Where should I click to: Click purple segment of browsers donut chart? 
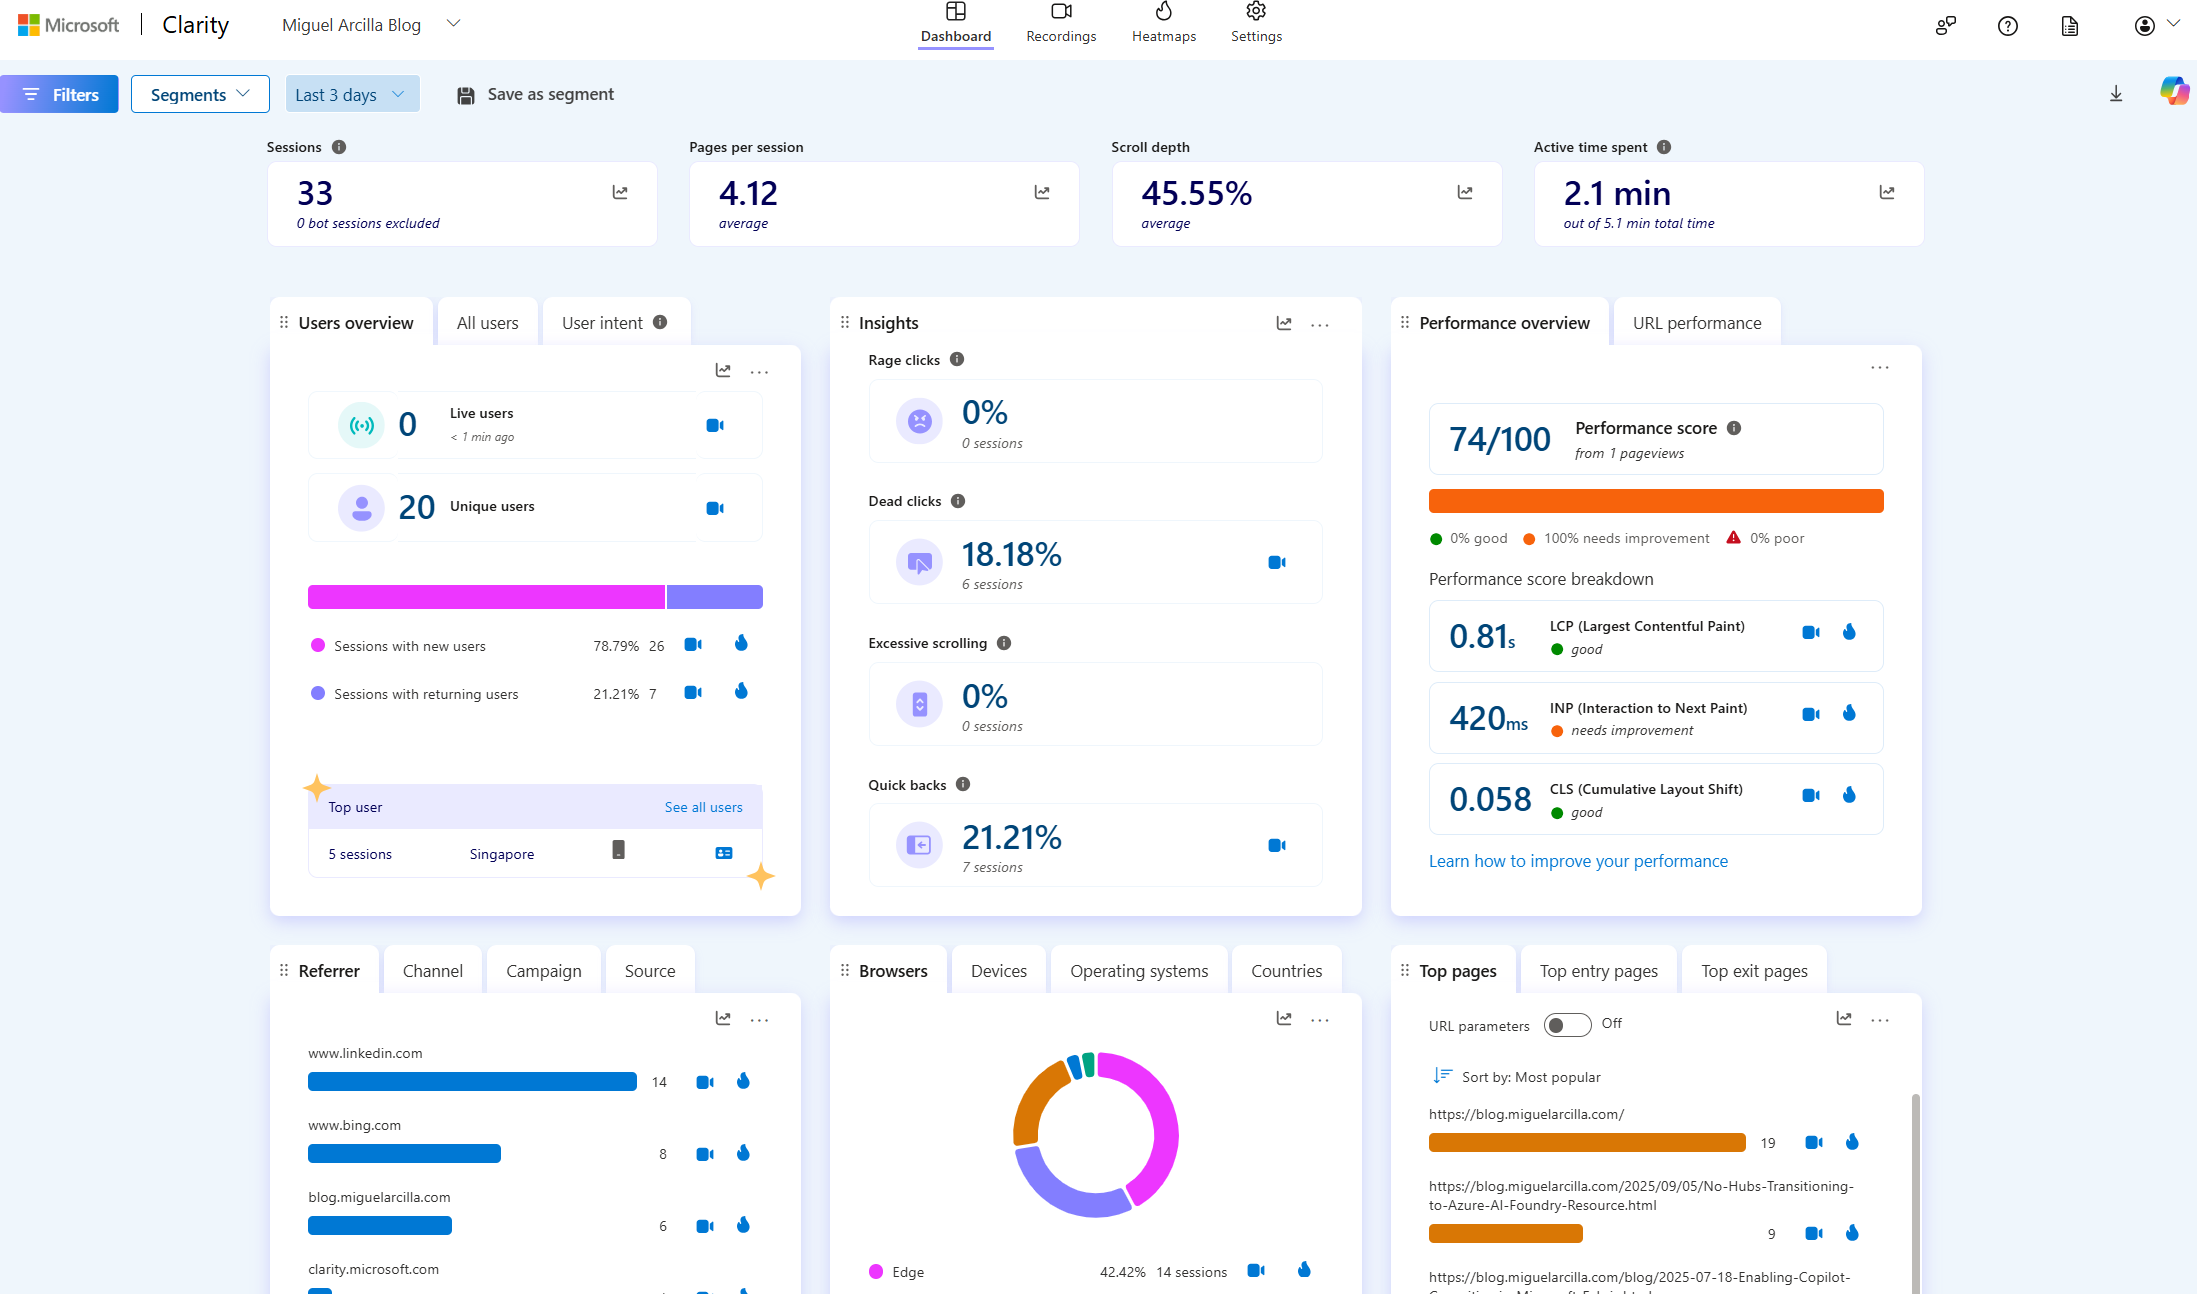tap(1068, 1188)
